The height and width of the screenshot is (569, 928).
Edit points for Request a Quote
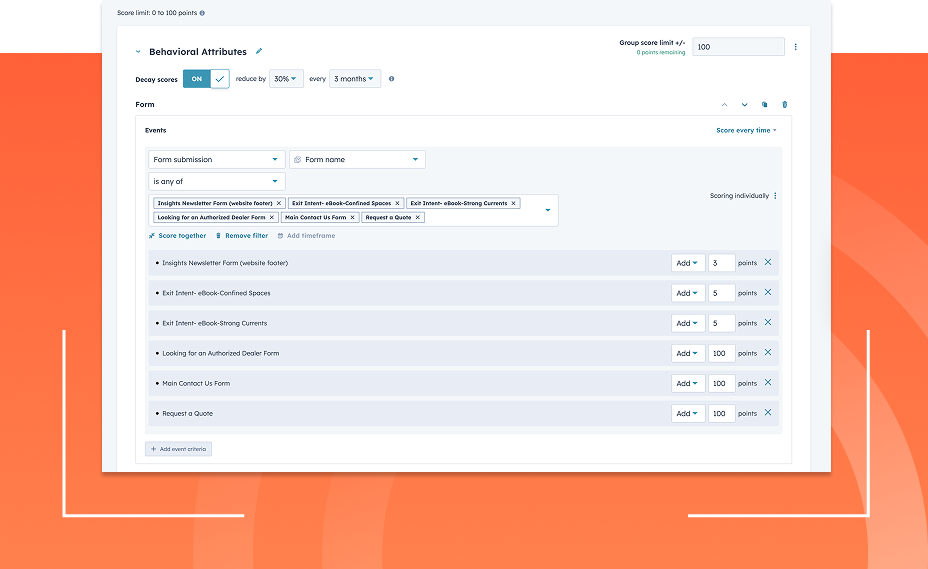coord(721,413)
